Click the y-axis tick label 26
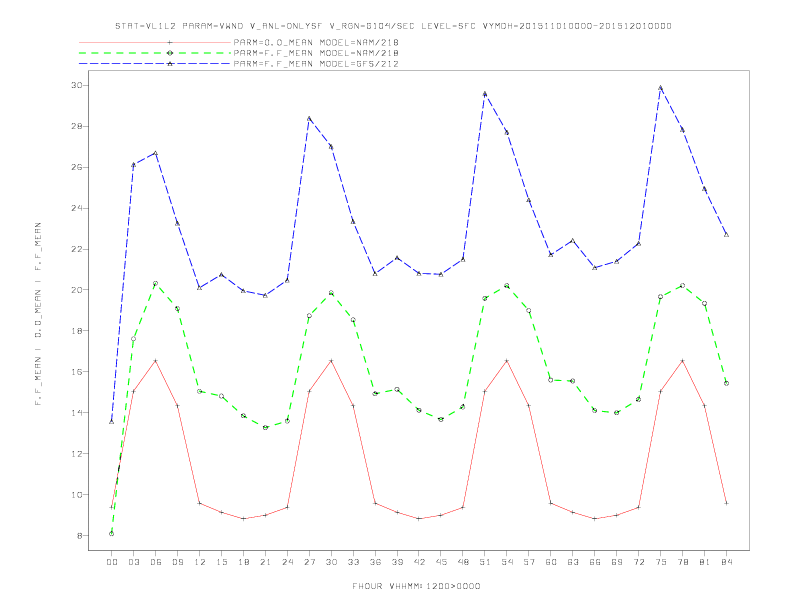The image size is (792, 612). (x=76, y=167)
